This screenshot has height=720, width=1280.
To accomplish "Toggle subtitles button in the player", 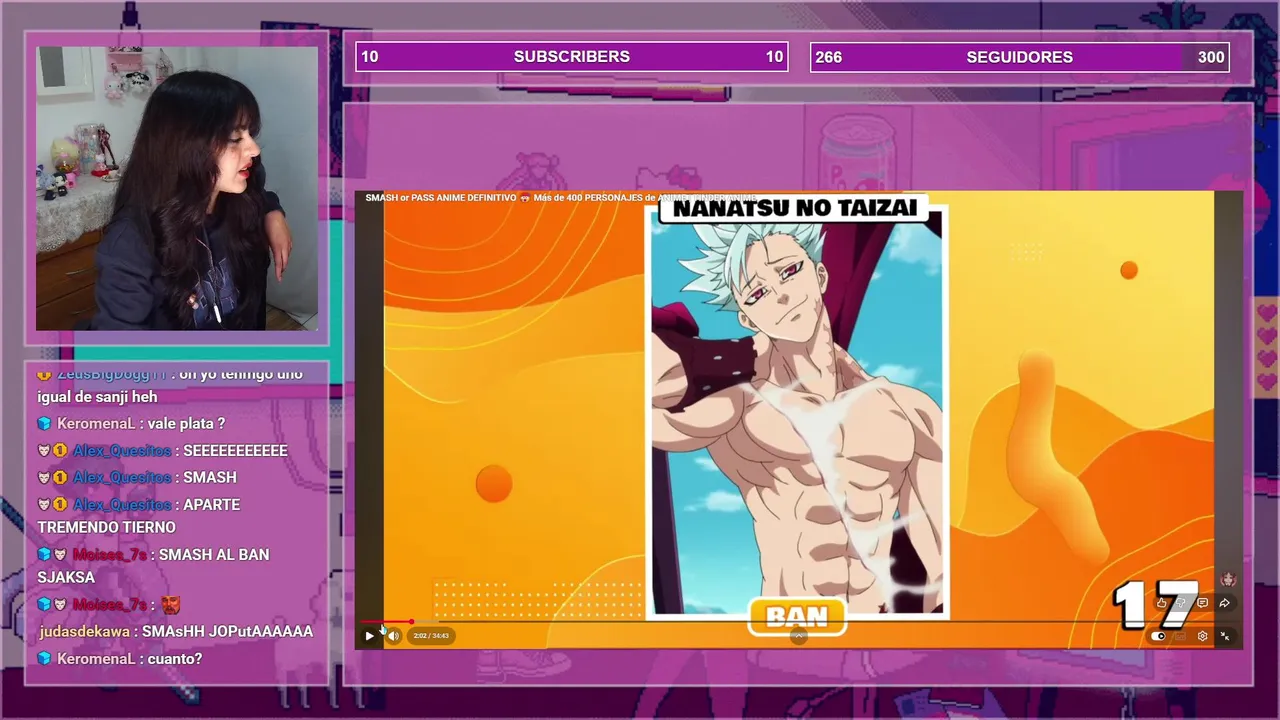I will [x=1180, y=636].
